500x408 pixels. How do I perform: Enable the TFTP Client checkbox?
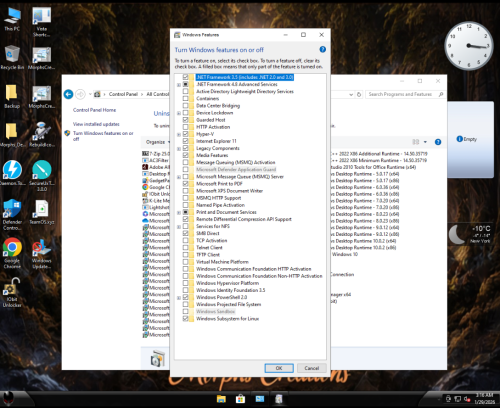(185, 255)
